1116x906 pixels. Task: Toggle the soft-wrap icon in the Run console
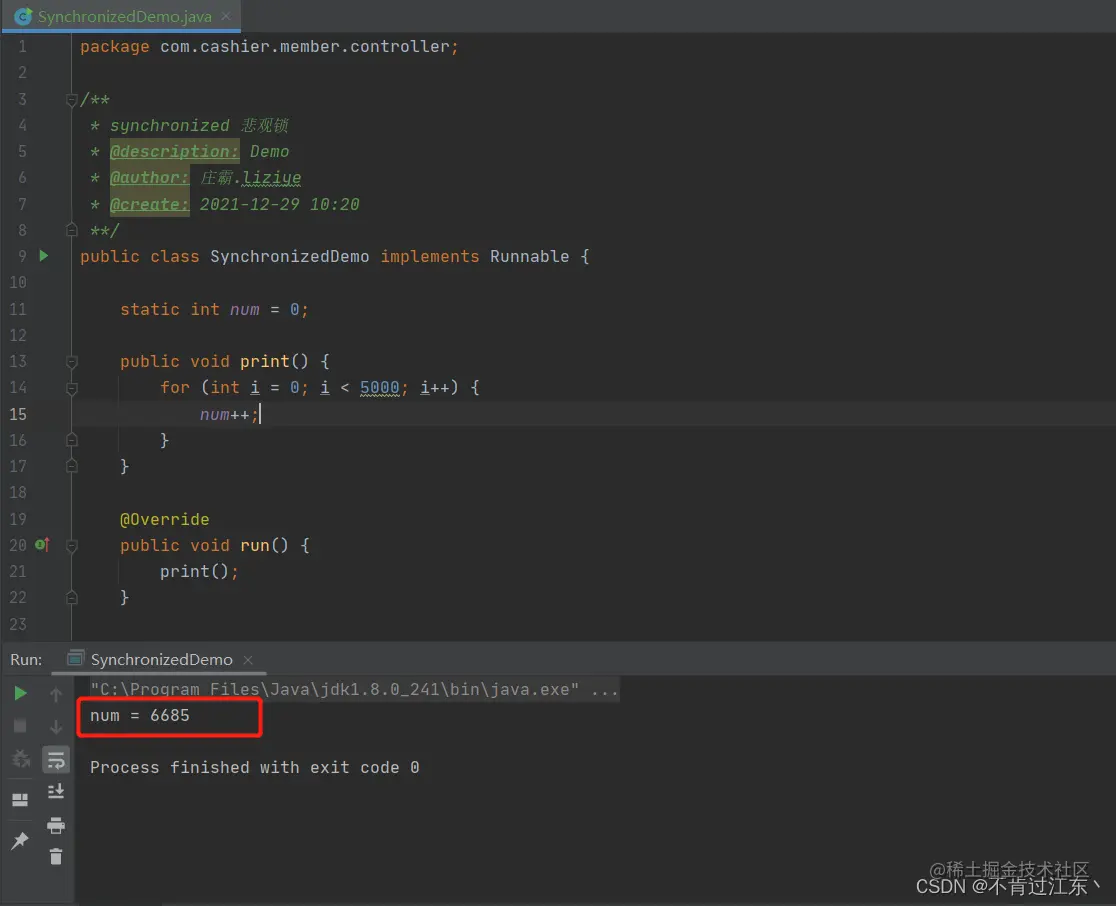pos(56,759)
